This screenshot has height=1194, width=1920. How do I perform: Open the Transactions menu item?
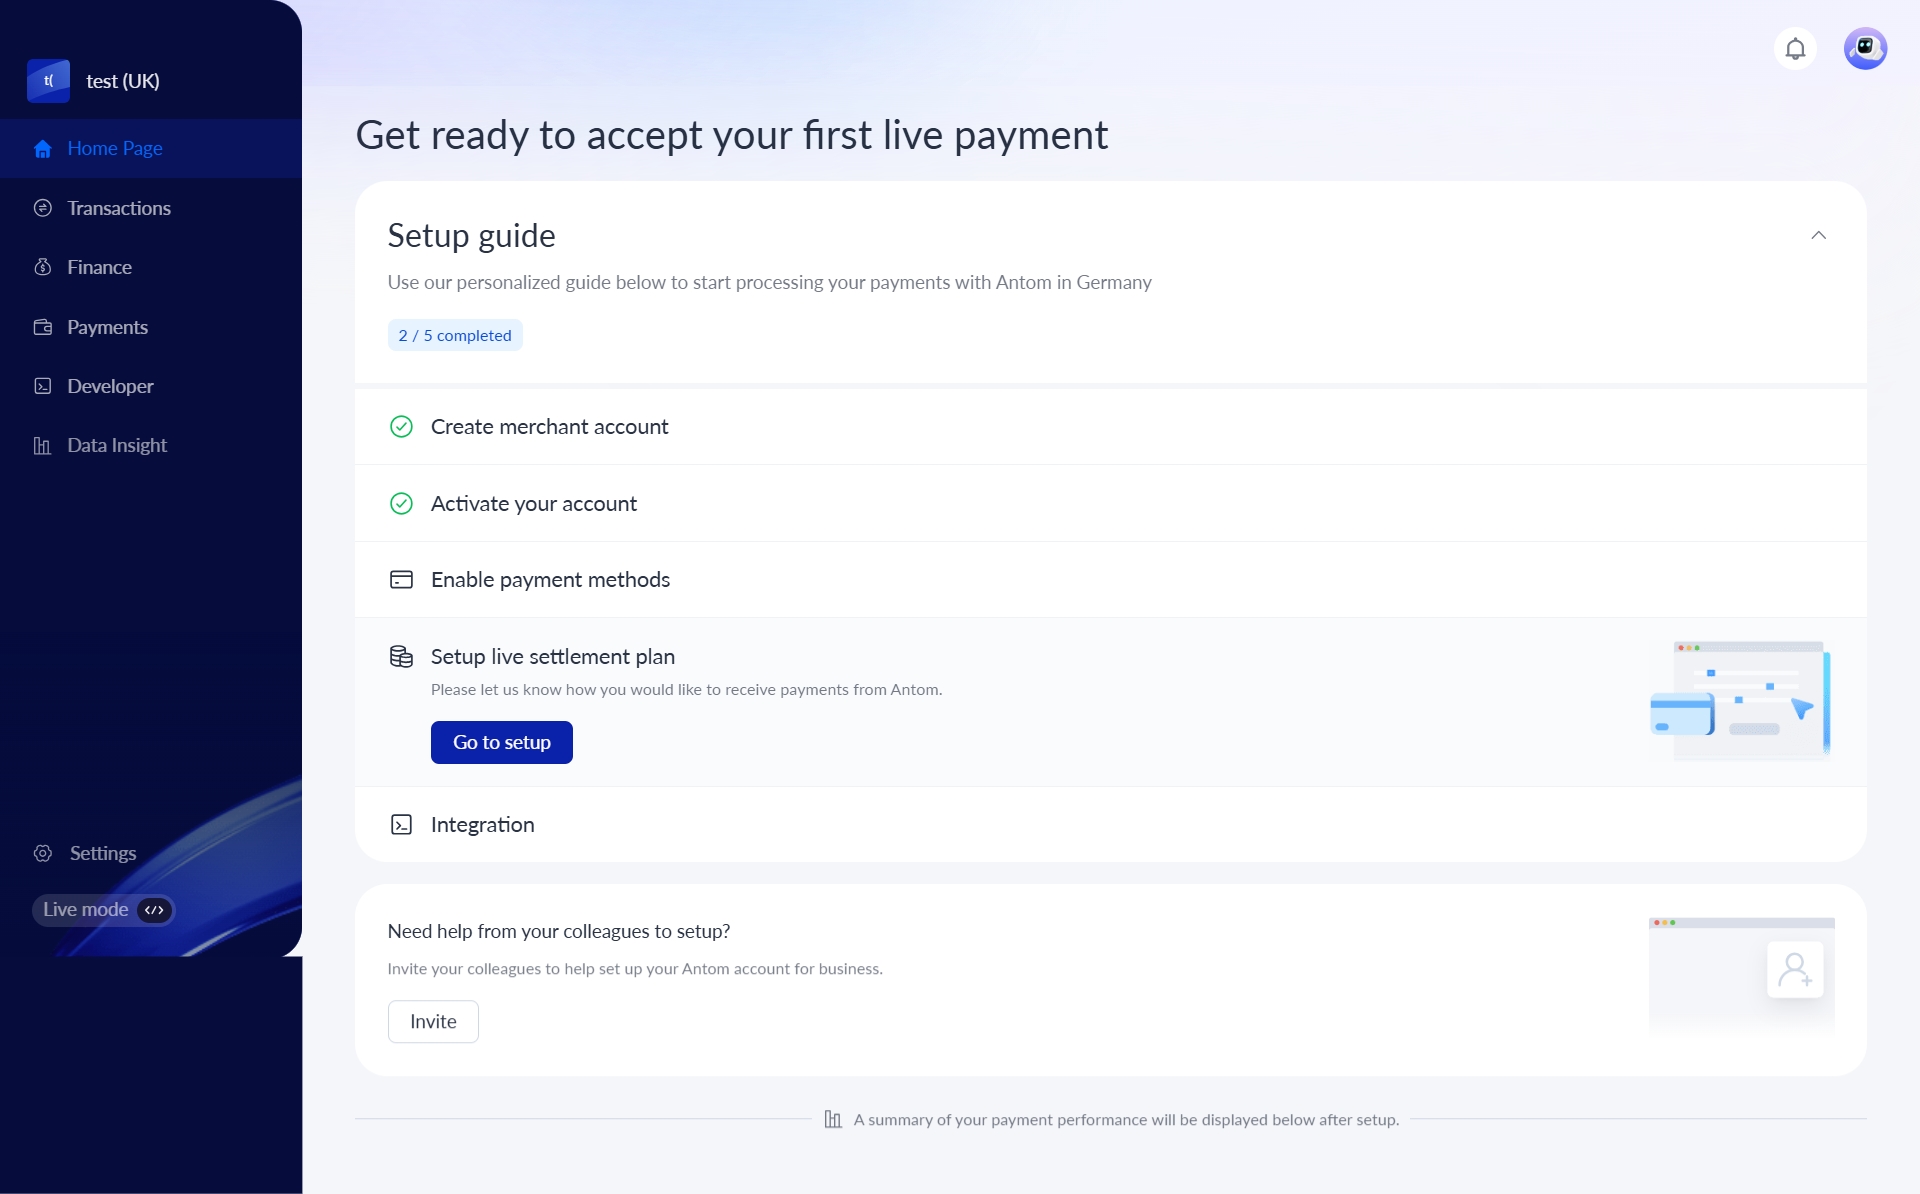click(118, 208)
